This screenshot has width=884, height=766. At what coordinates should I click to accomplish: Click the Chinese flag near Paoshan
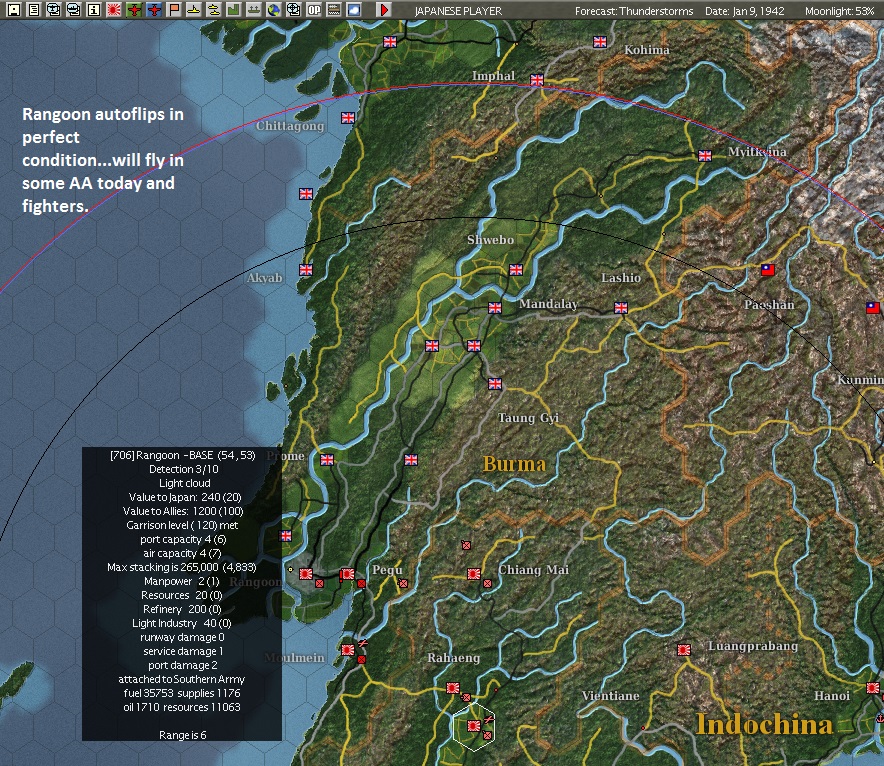(x=768, y=270)
